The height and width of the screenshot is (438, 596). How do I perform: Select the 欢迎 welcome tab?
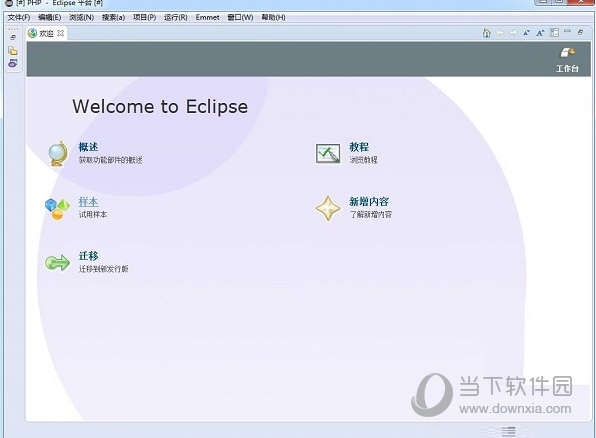click(46, 33)
